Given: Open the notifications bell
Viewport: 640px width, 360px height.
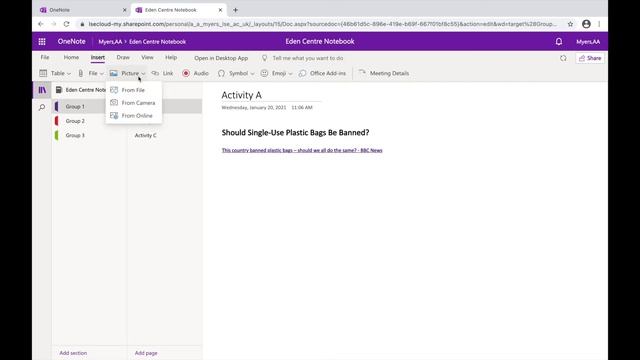Looking at the screenshot, I should click(559, 42).
